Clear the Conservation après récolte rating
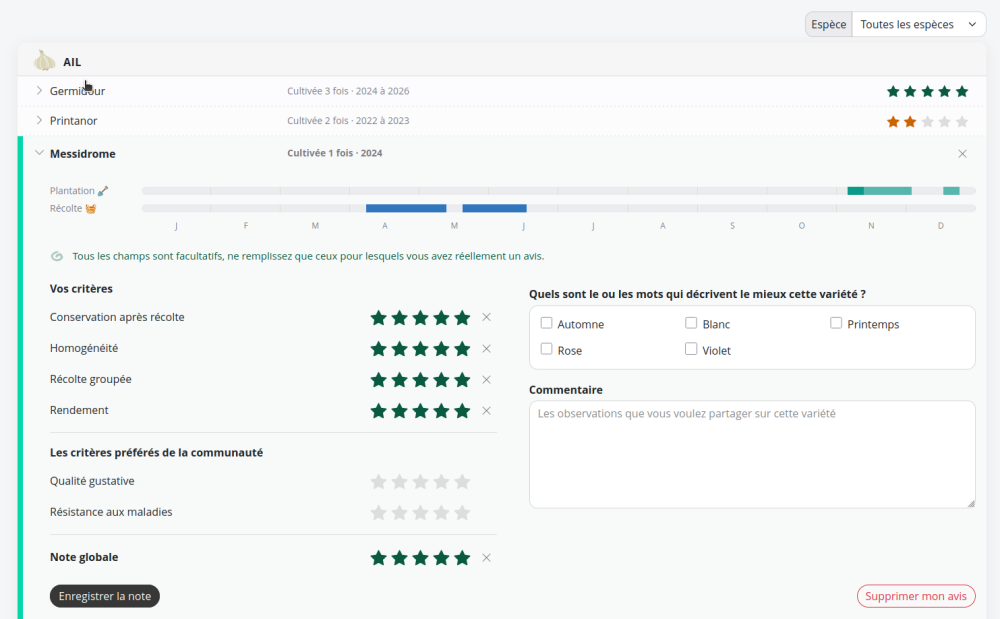This screenshot has height=619, width=1000. (487, 317)
